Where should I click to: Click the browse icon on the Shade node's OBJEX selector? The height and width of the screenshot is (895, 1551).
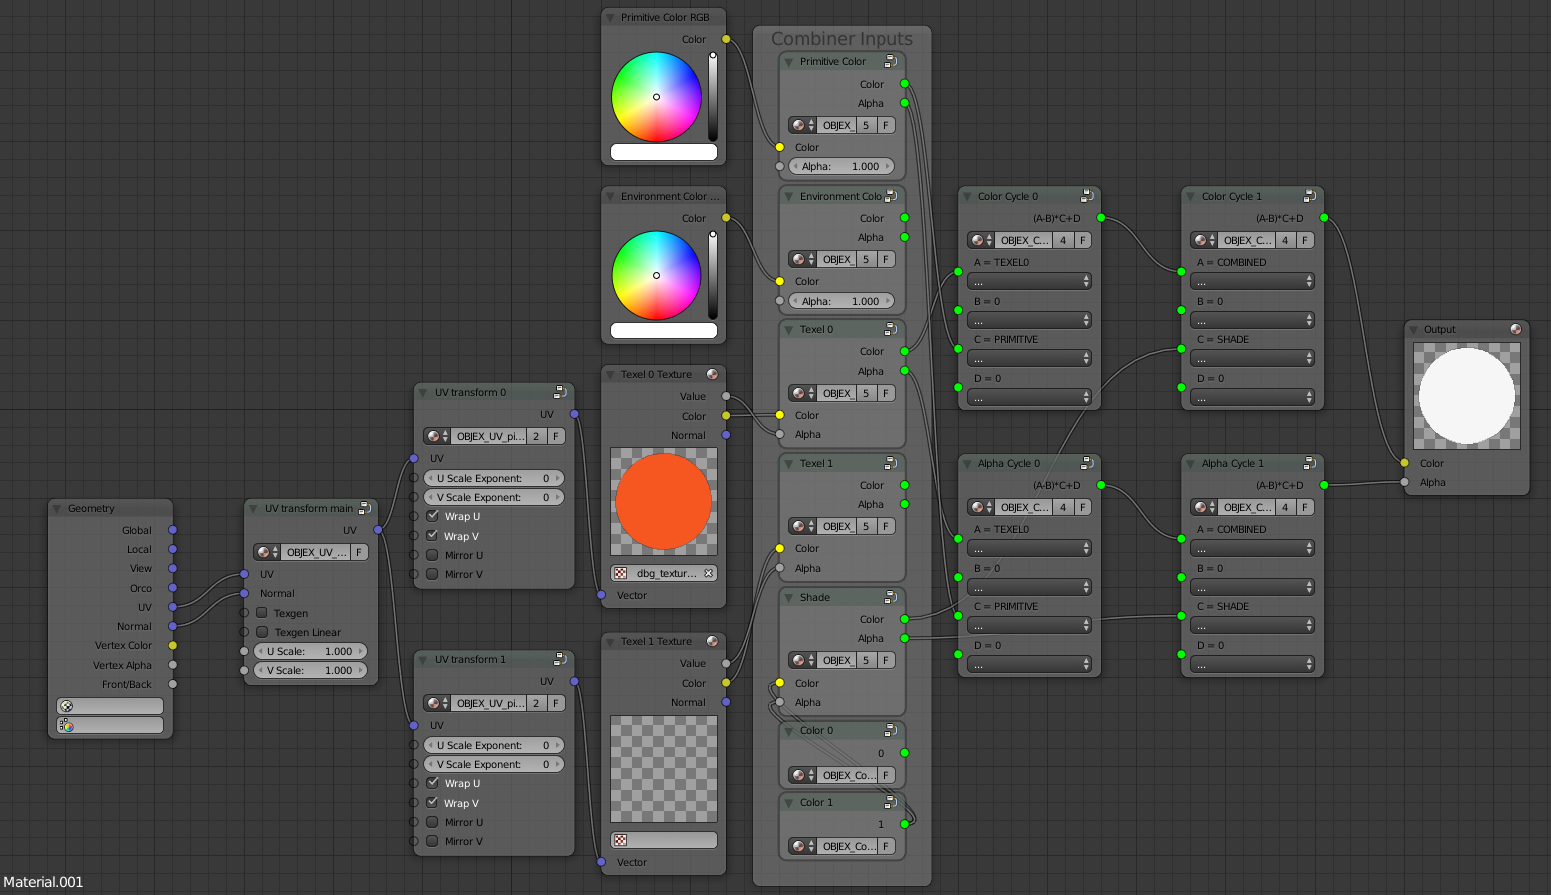tap(801, 660)
